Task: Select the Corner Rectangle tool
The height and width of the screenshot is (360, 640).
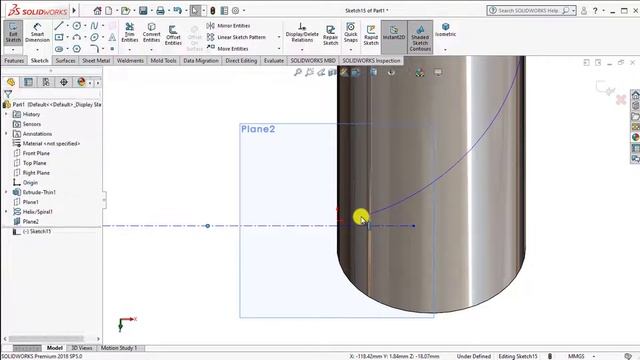Action: 59,37
